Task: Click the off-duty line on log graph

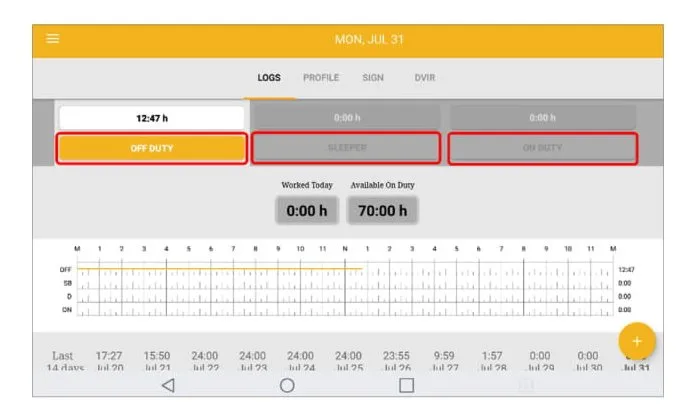Action: pos(220,269)
